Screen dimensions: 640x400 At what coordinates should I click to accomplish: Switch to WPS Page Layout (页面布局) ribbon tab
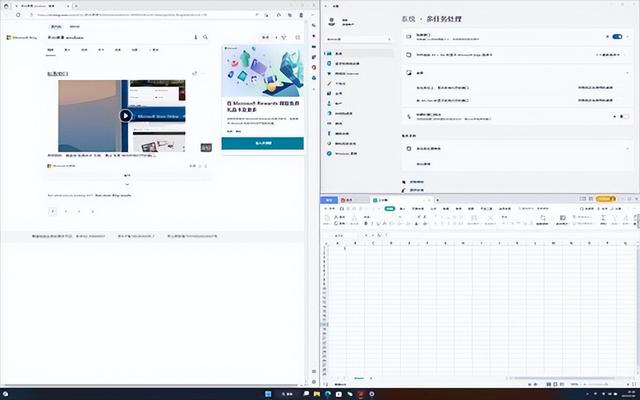click(418, 209)
